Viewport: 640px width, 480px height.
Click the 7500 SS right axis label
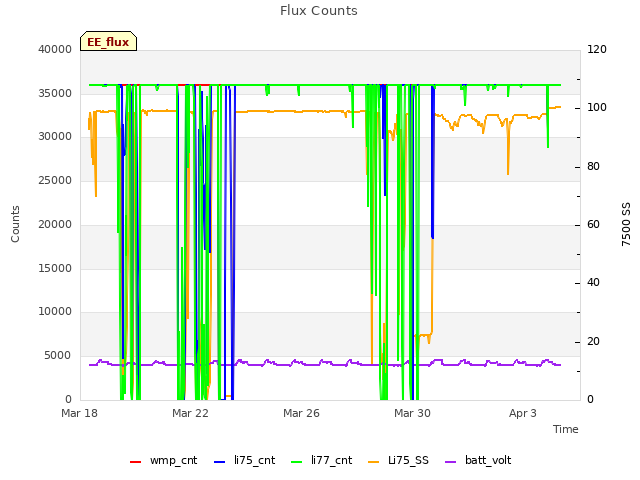(x=626, y=224)
